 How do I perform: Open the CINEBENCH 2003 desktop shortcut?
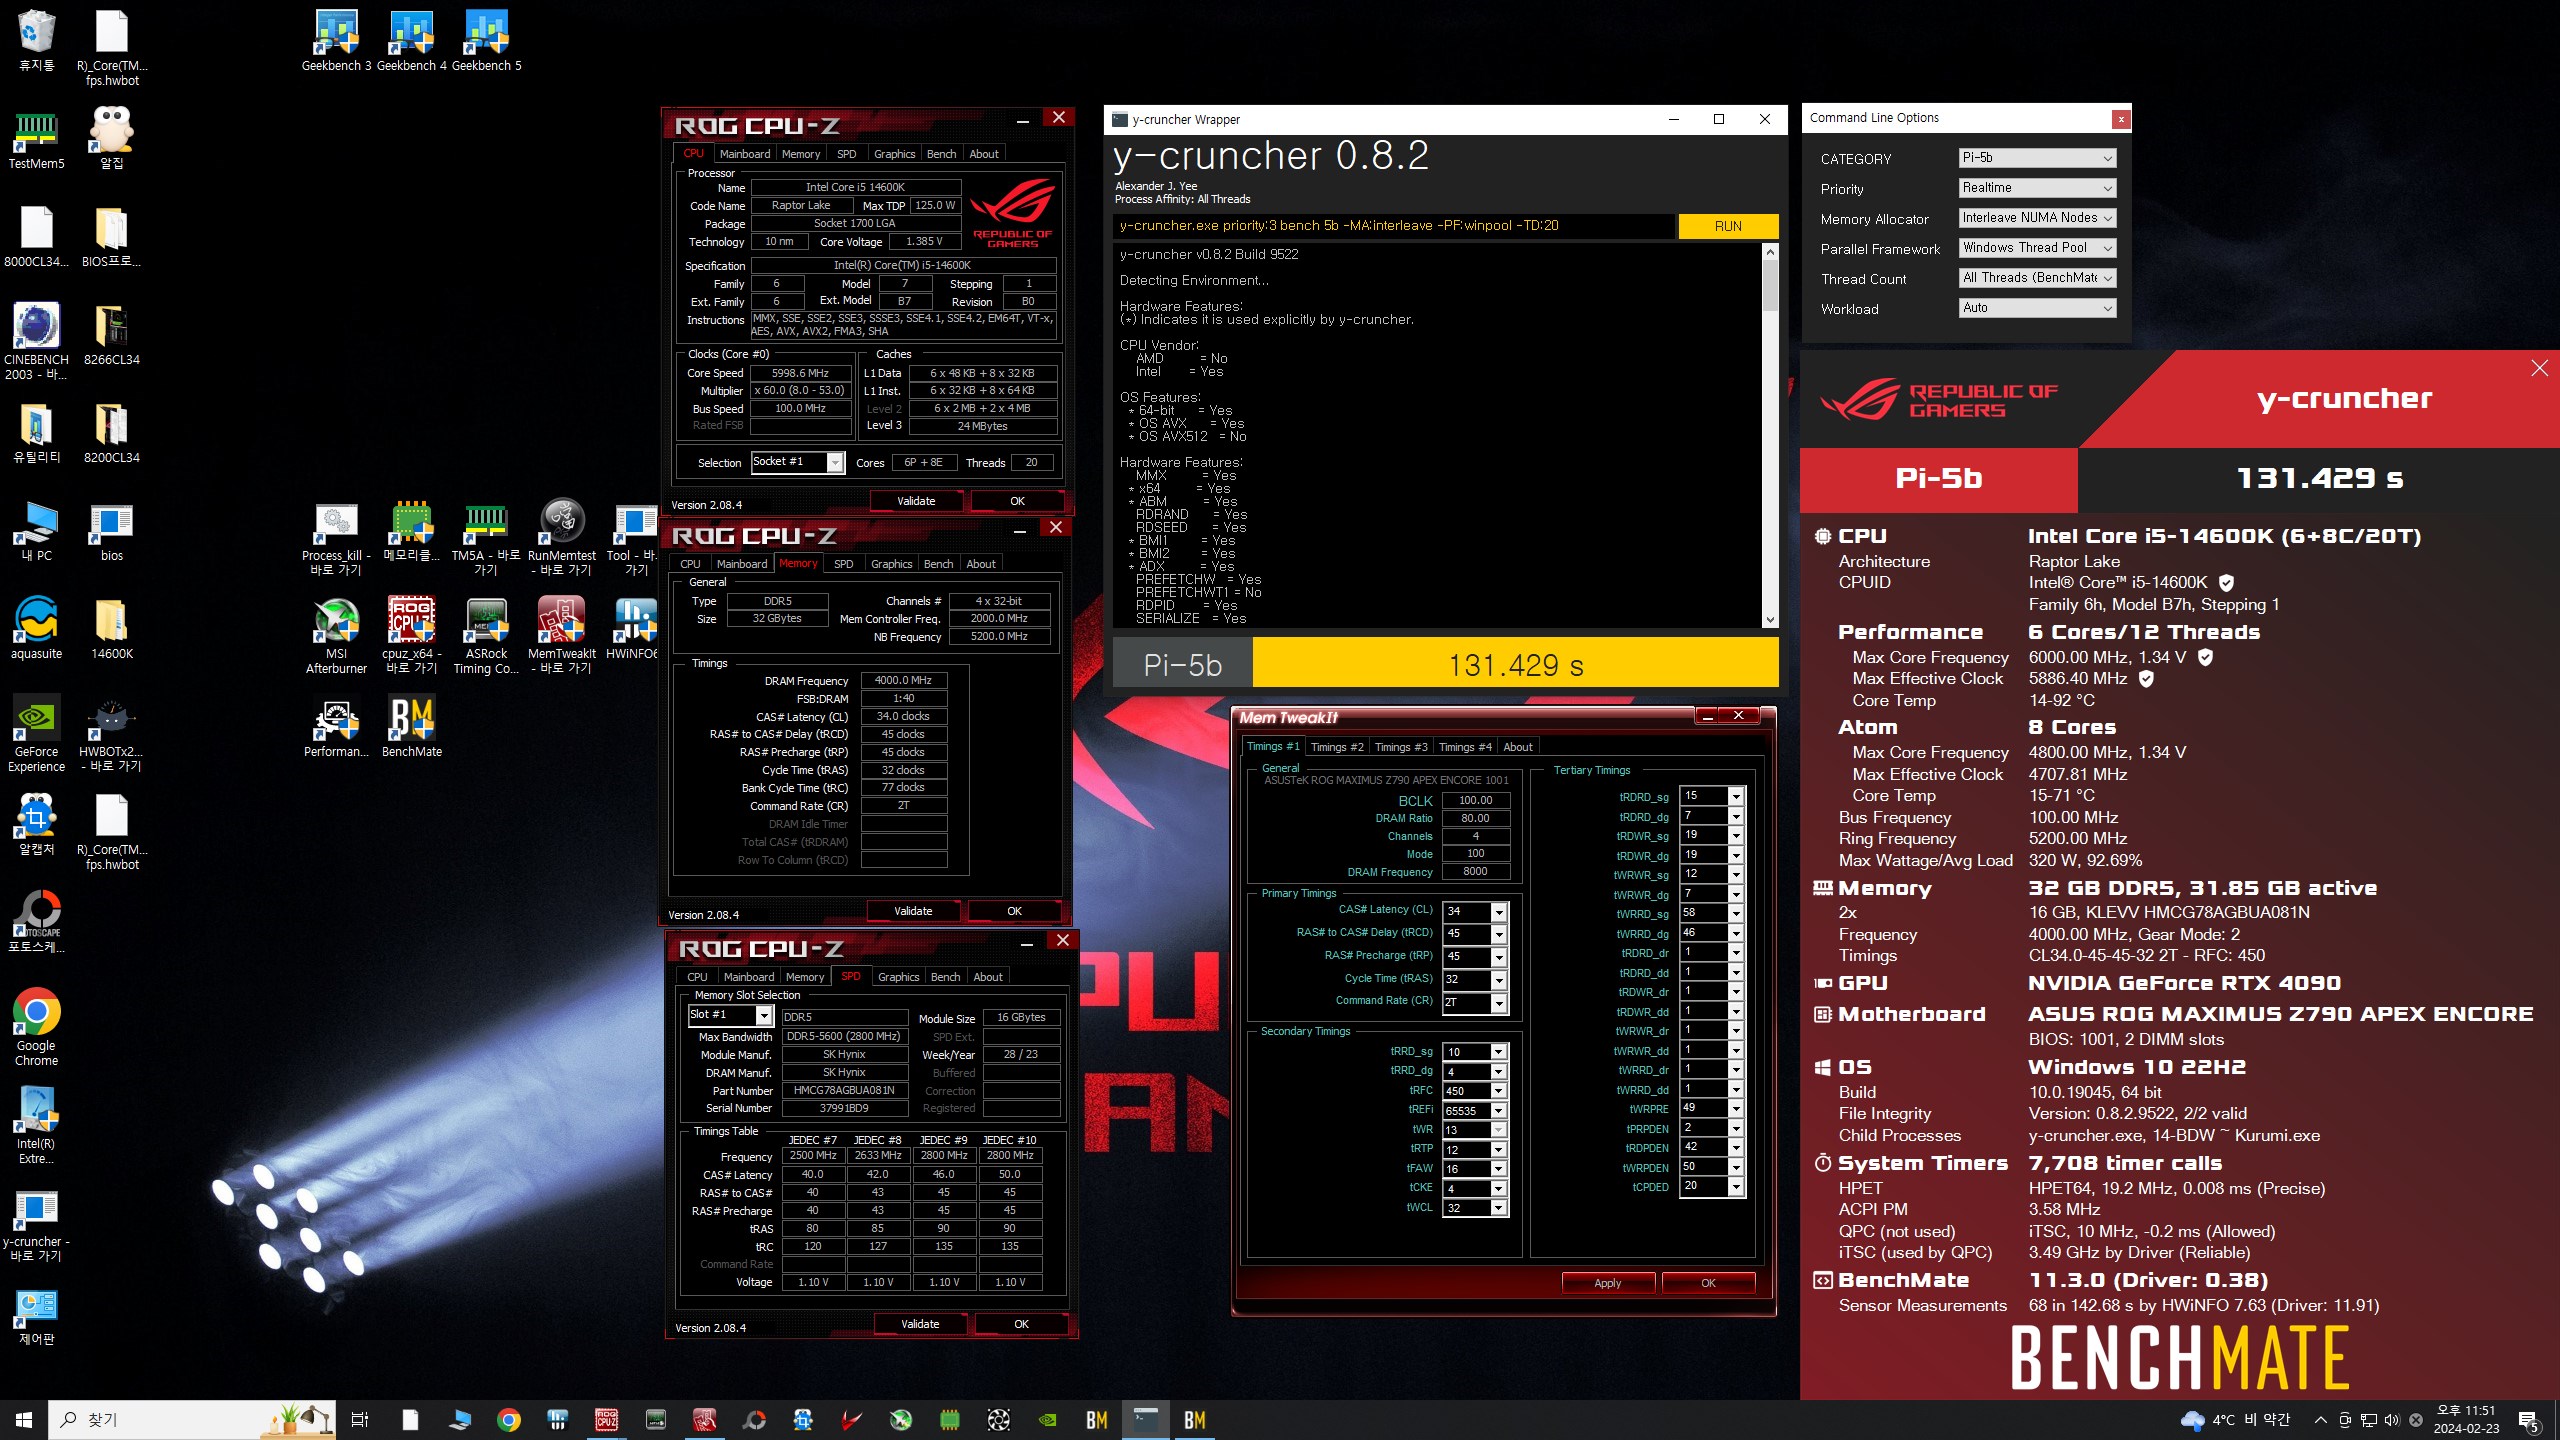(x=36, y=341)
